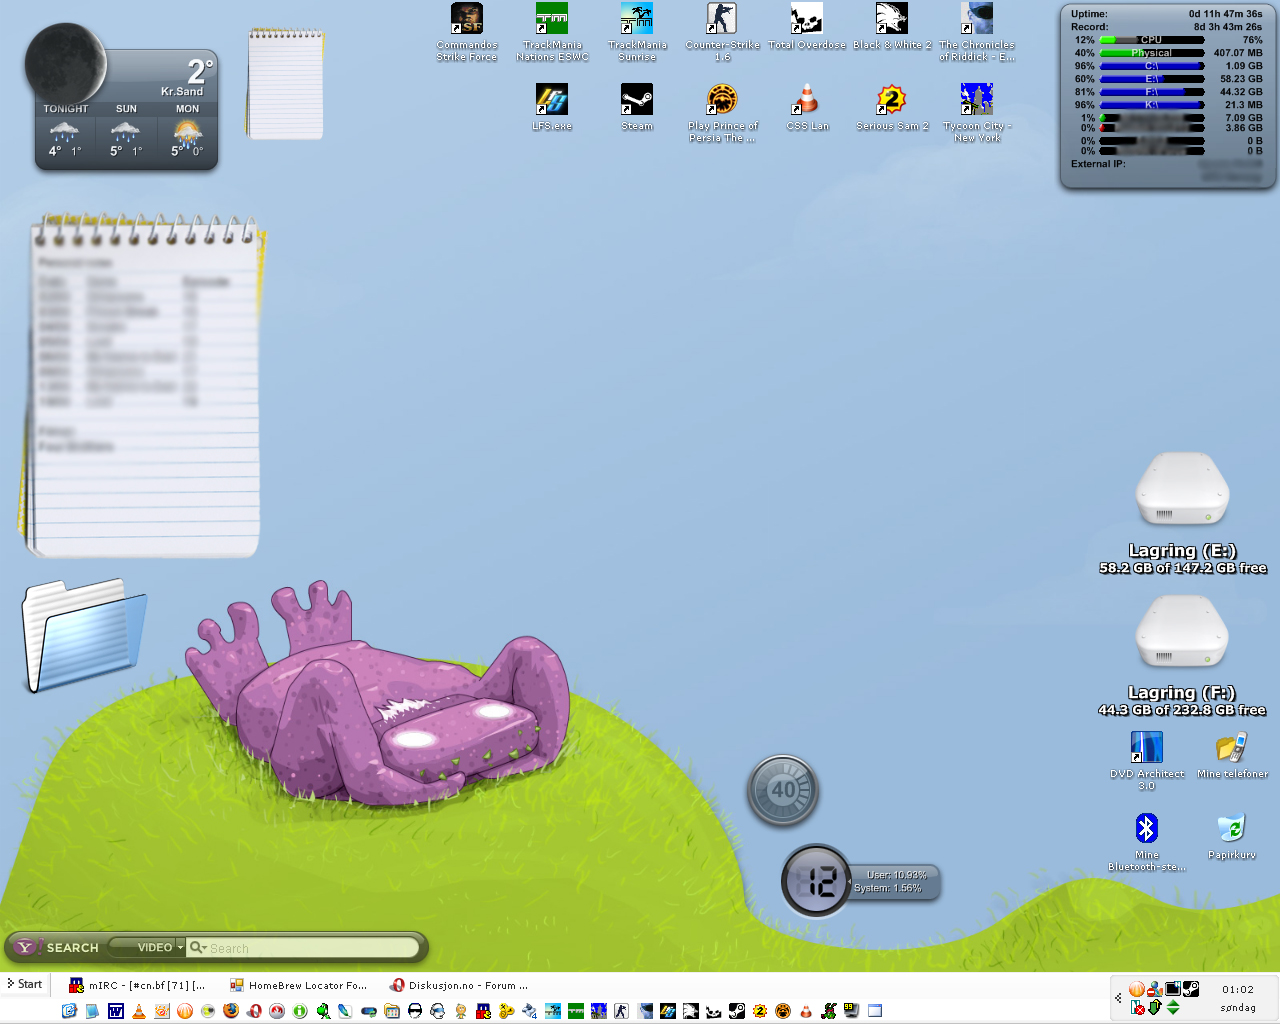
Task: Click MON forecast in weather widget
Action: (x=187, y=132)
